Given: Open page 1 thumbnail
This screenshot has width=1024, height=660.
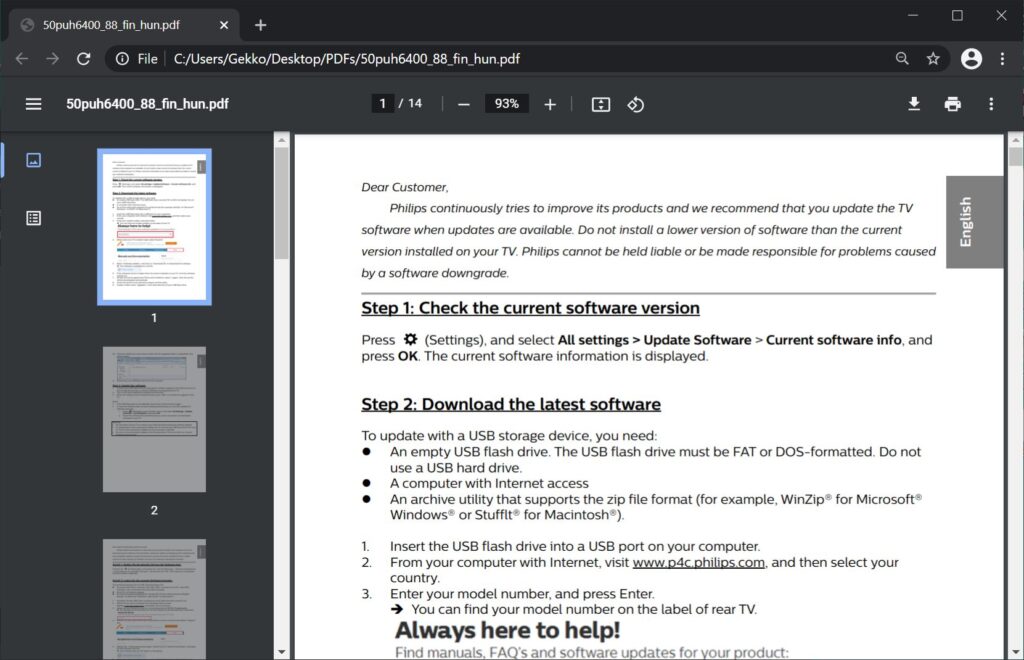Looking at the screenshot, I should (154, 227).
